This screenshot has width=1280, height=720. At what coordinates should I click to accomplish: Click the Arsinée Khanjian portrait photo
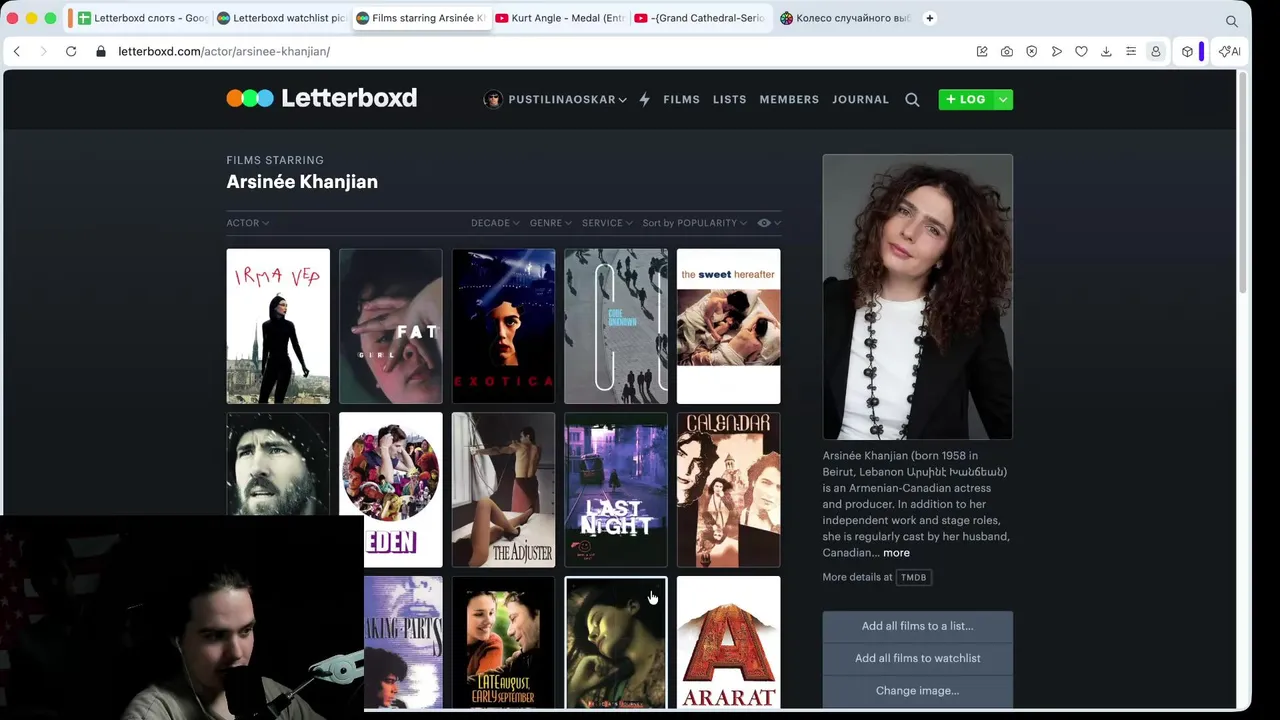point(917,297)
